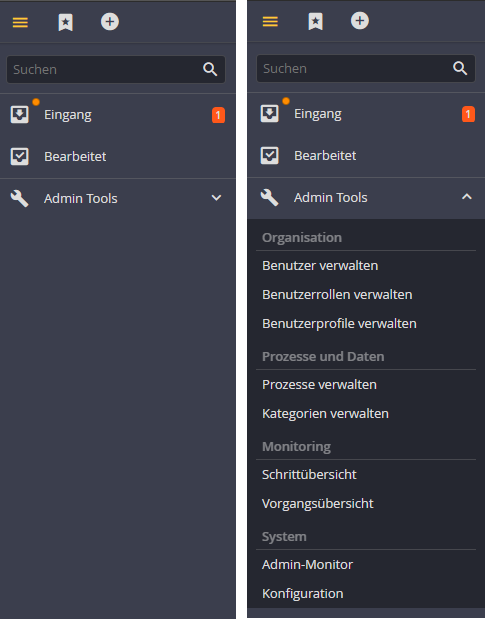Image resolution: width=485 pixels, height=619 pixels.
Task: Click bookmark star icon in left panel
Action: pos(66,22)
